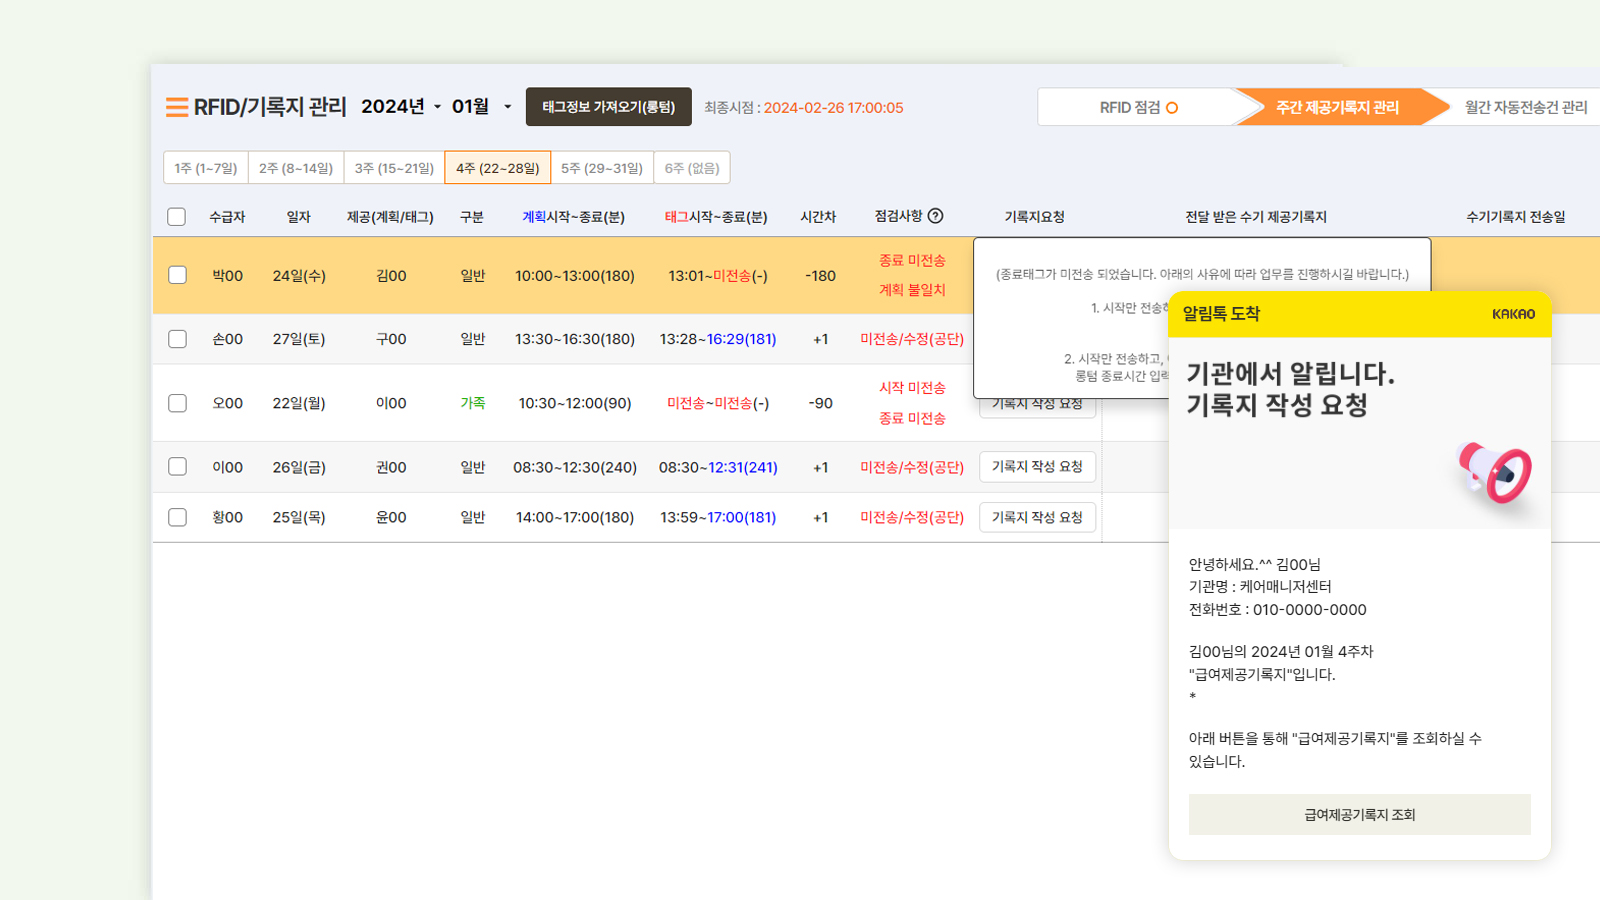Select the 3주 (15~21일) week tab
This screenshot has height=900, width=1600.
pos(394,168)
